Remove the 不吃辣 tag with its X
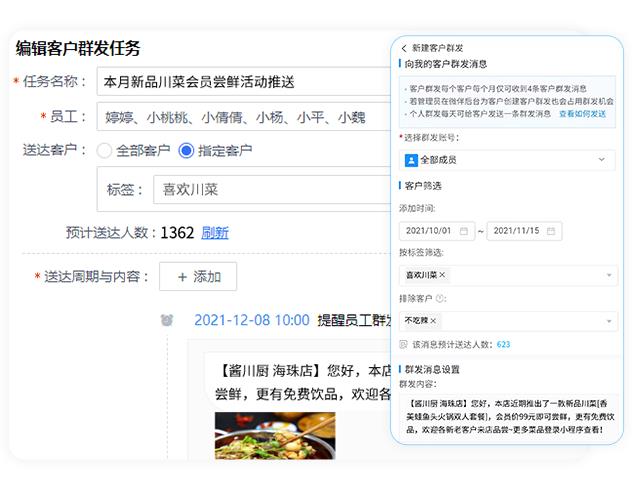 [433, 320]
